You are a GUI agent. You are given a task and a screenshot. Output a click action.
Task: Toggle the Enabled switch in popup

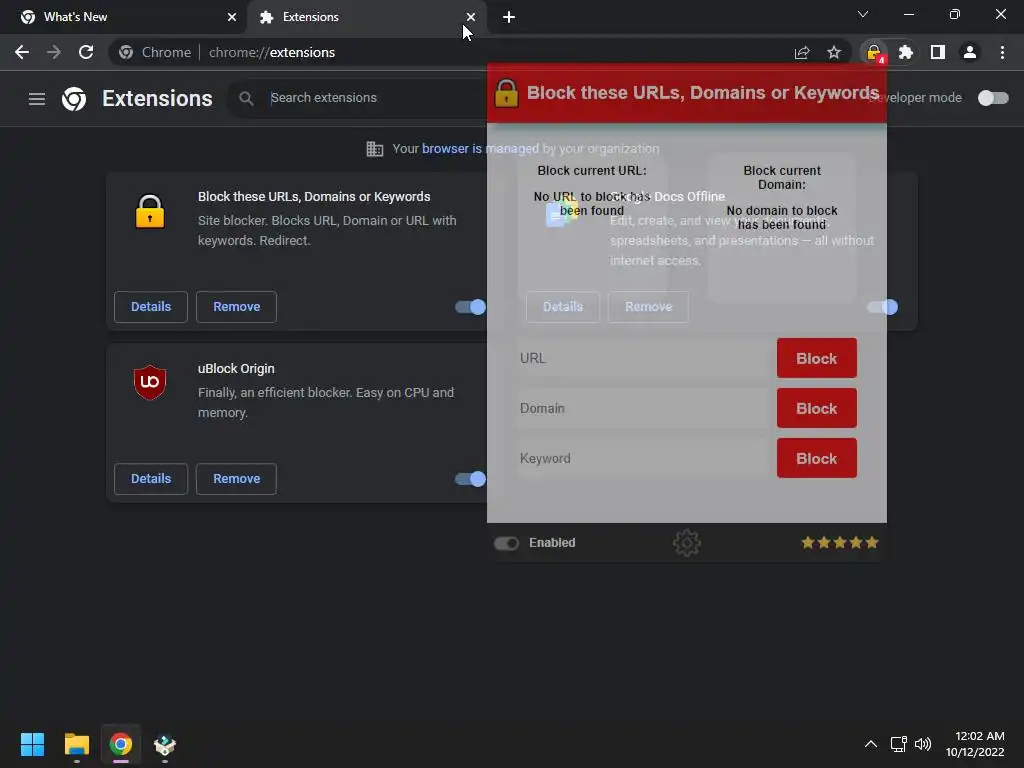(506, 543)
